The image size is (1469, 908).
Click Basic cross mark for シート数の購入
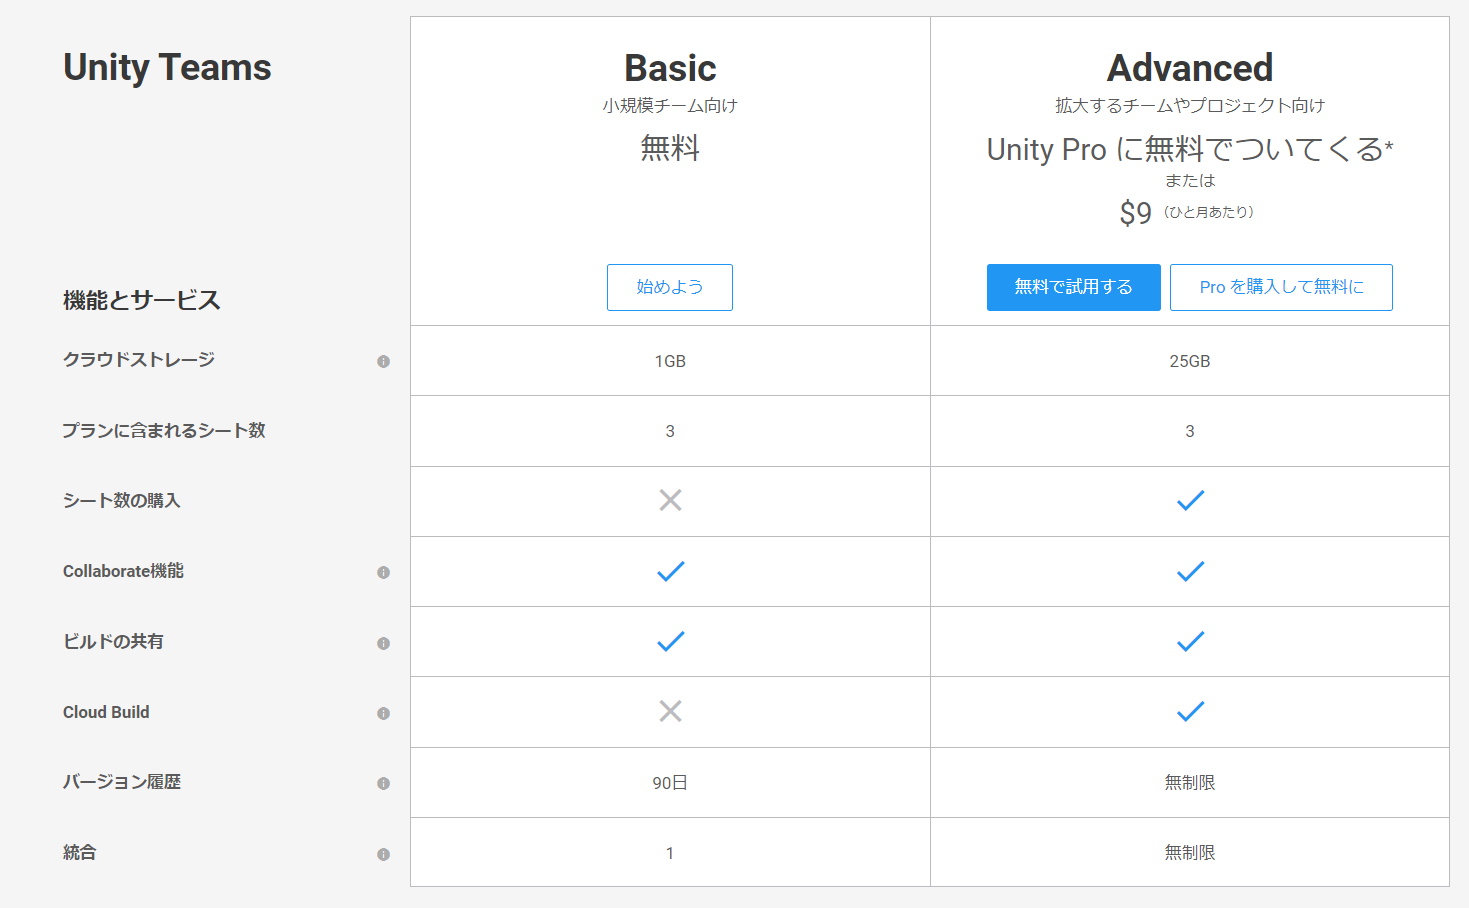(x=670, y=500)
